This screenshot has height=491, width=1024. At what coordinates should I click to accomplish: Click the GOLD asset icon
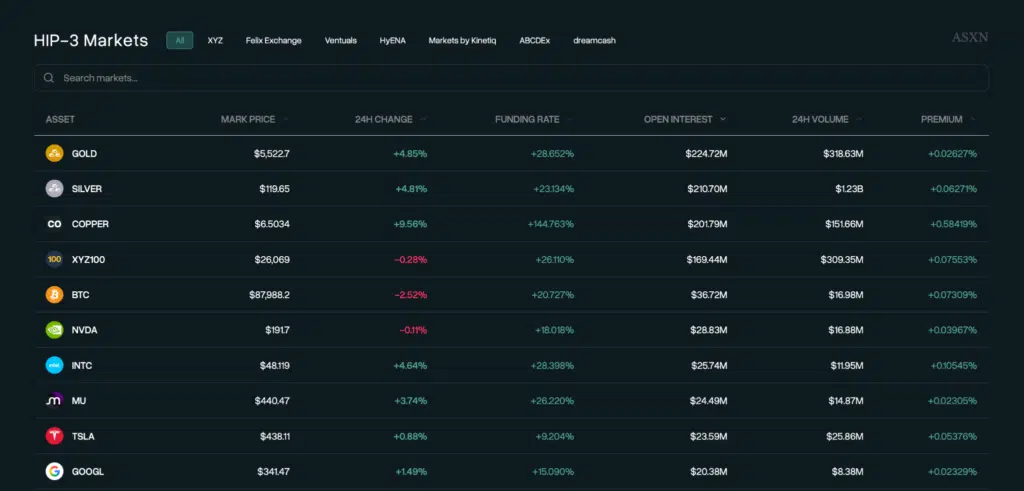point(54,154)
